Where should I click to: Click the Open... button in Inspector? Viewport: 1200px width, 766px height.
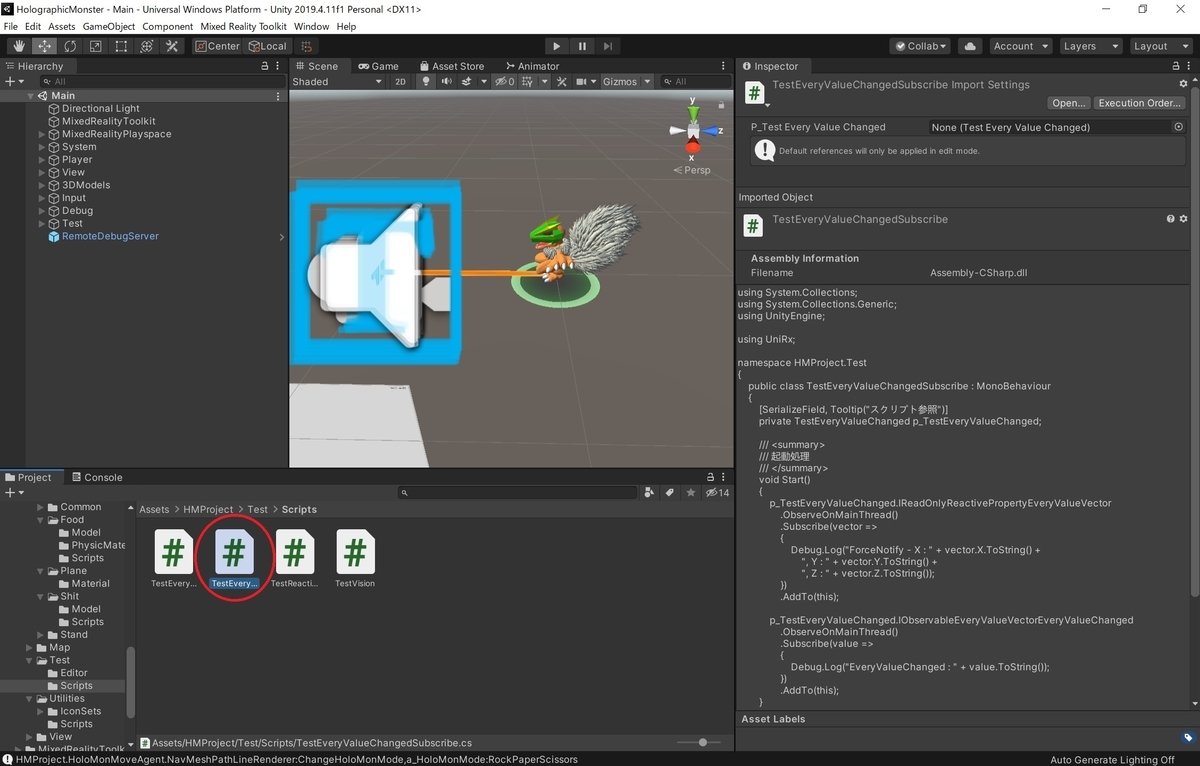[1068, 103]
